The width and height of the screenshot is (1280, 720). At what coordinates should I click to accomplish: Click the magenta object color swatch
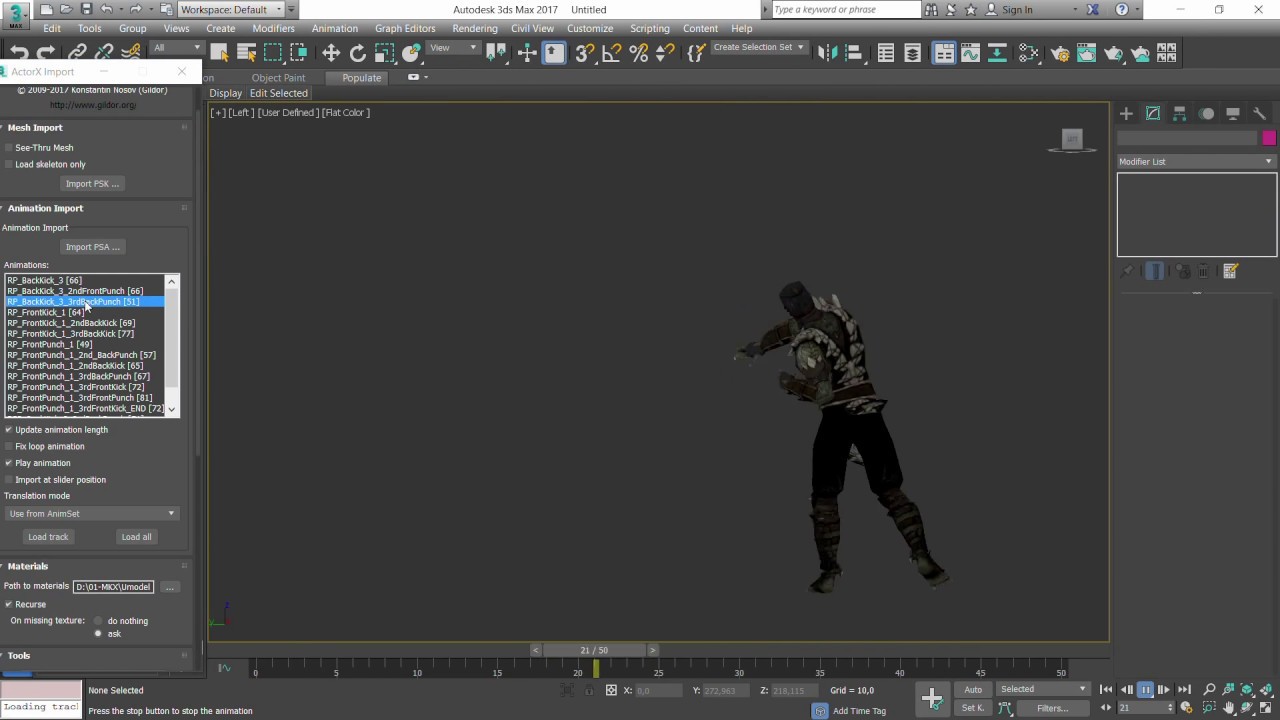coord(1269,138)
